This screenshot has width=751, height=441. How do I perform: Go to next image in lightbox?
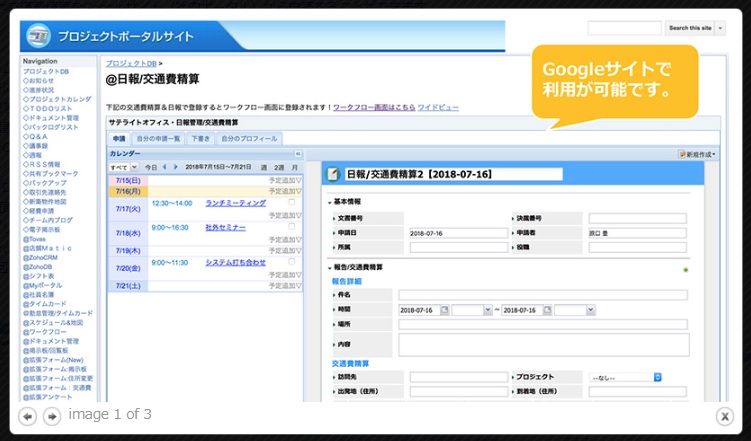click(x=52, y=417)
